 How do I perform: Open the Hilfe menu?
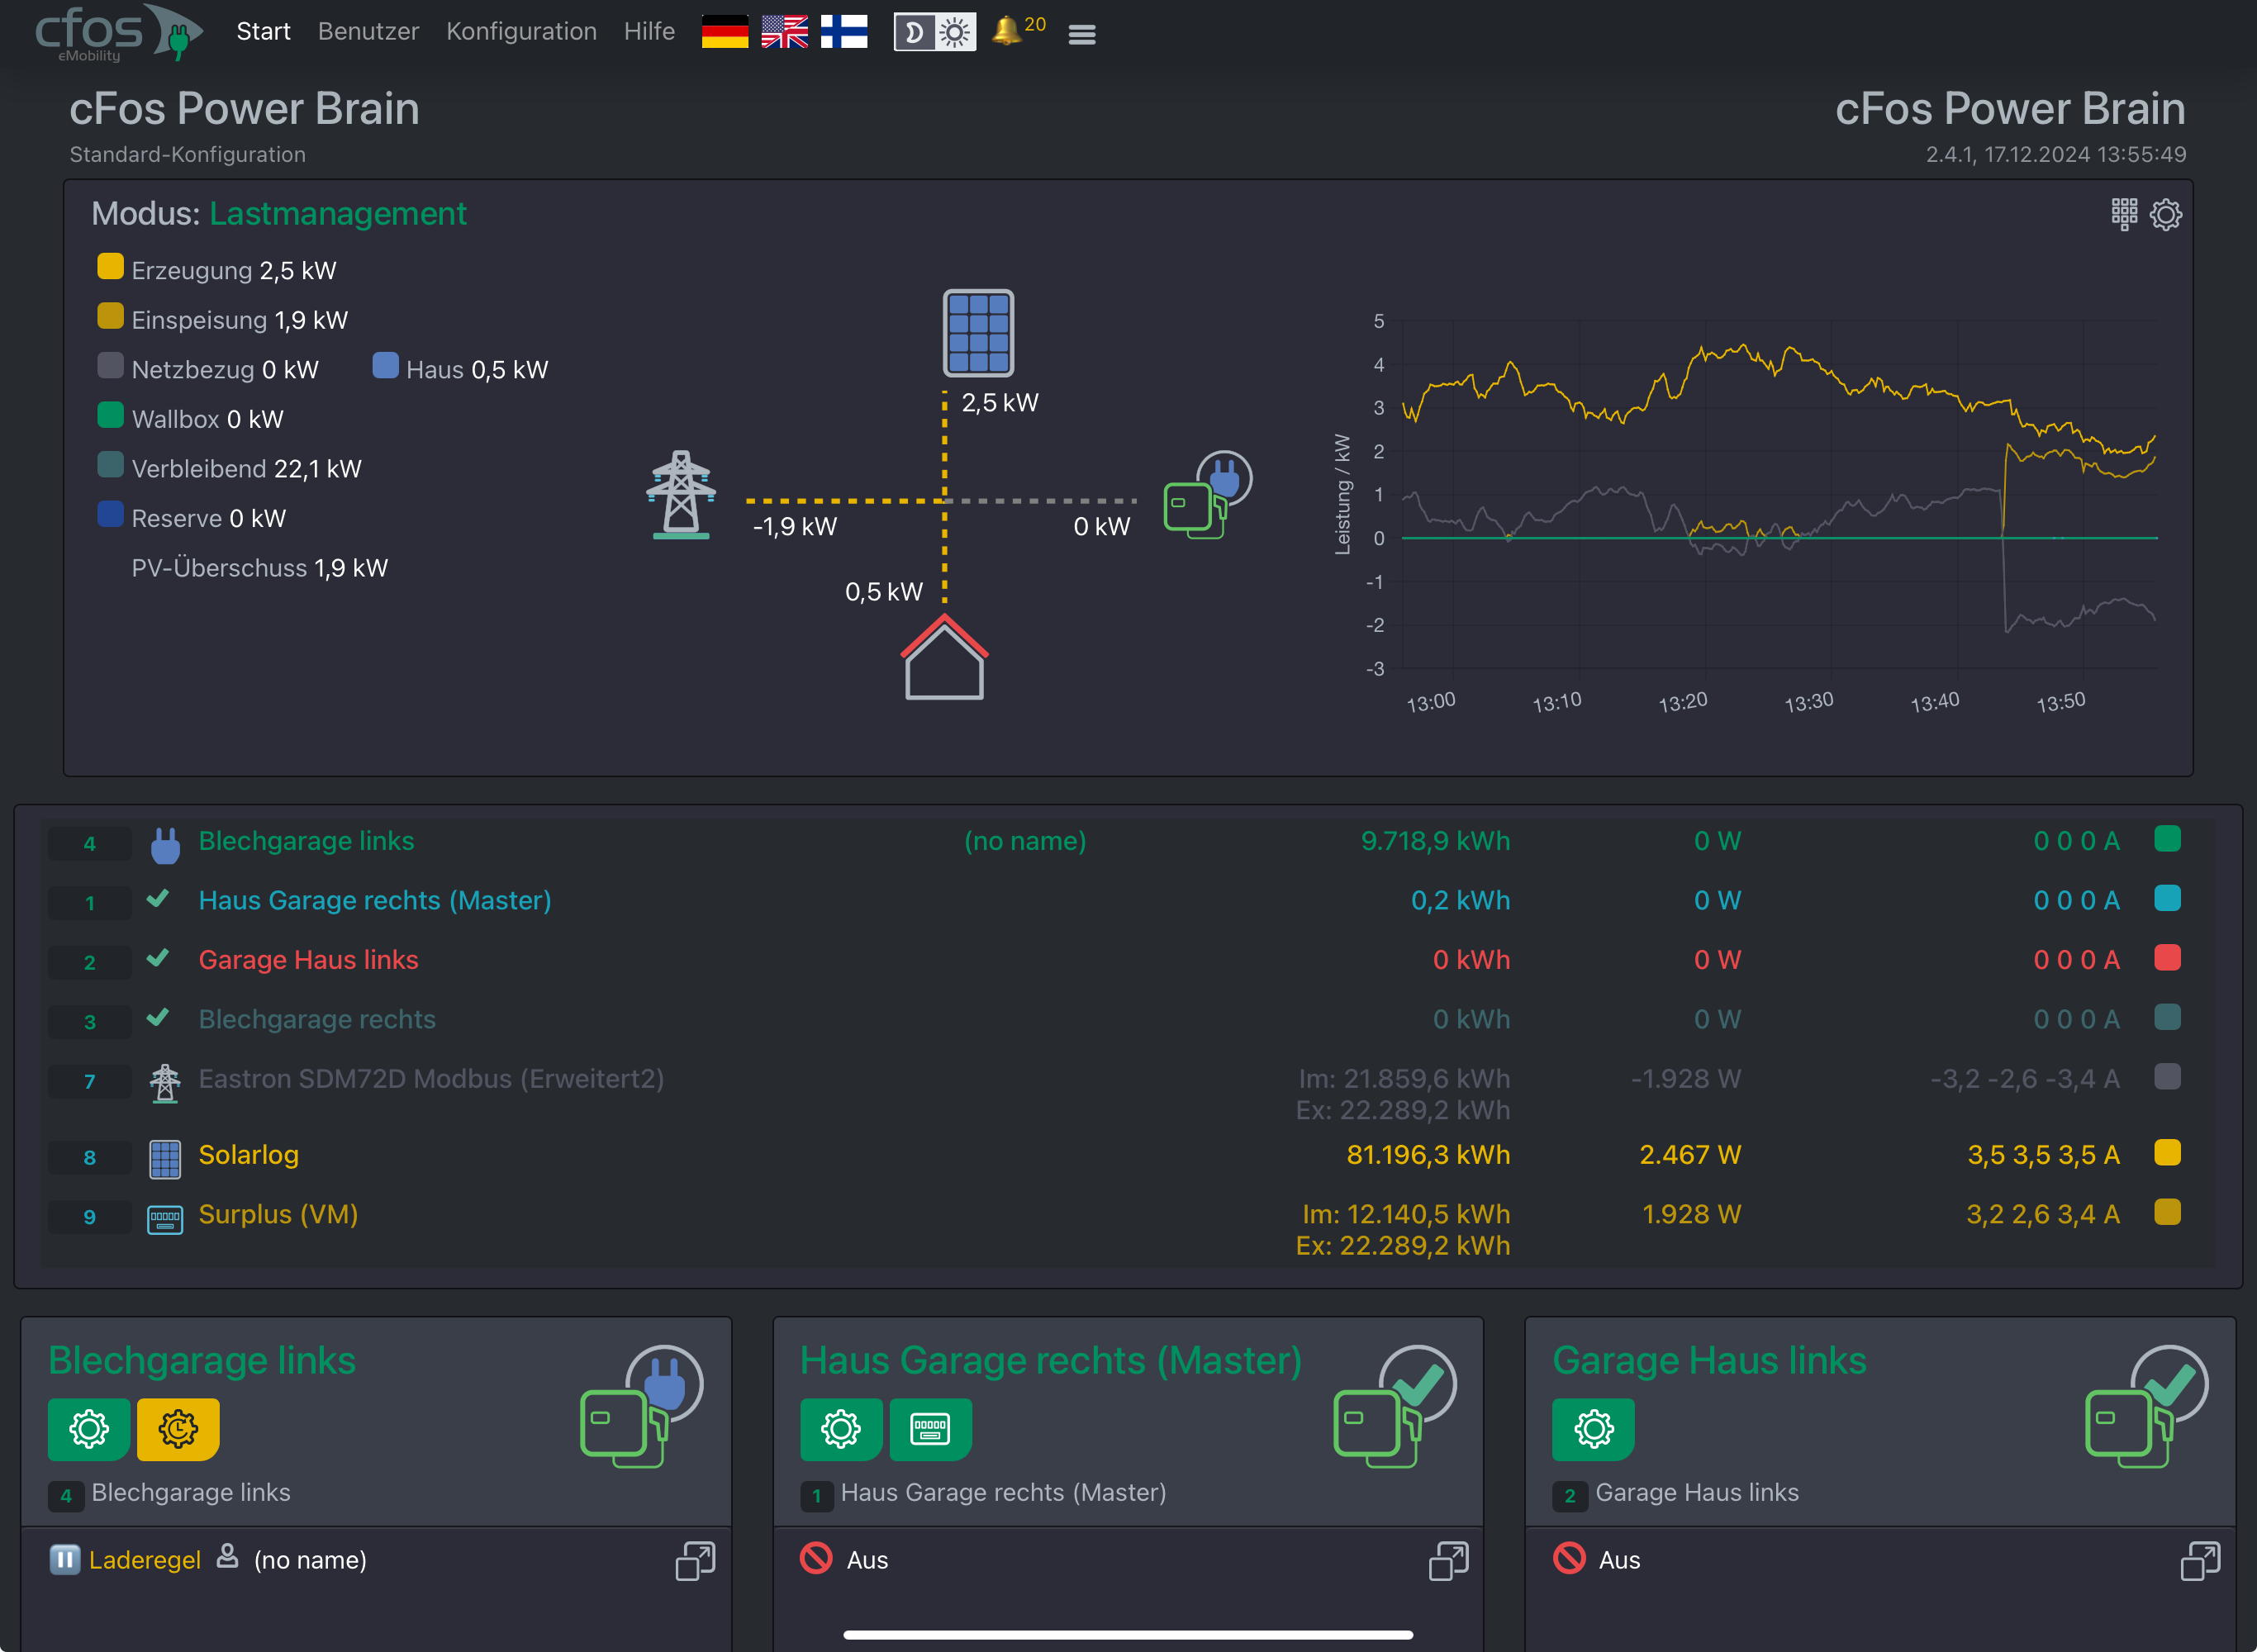click(649, 32)
